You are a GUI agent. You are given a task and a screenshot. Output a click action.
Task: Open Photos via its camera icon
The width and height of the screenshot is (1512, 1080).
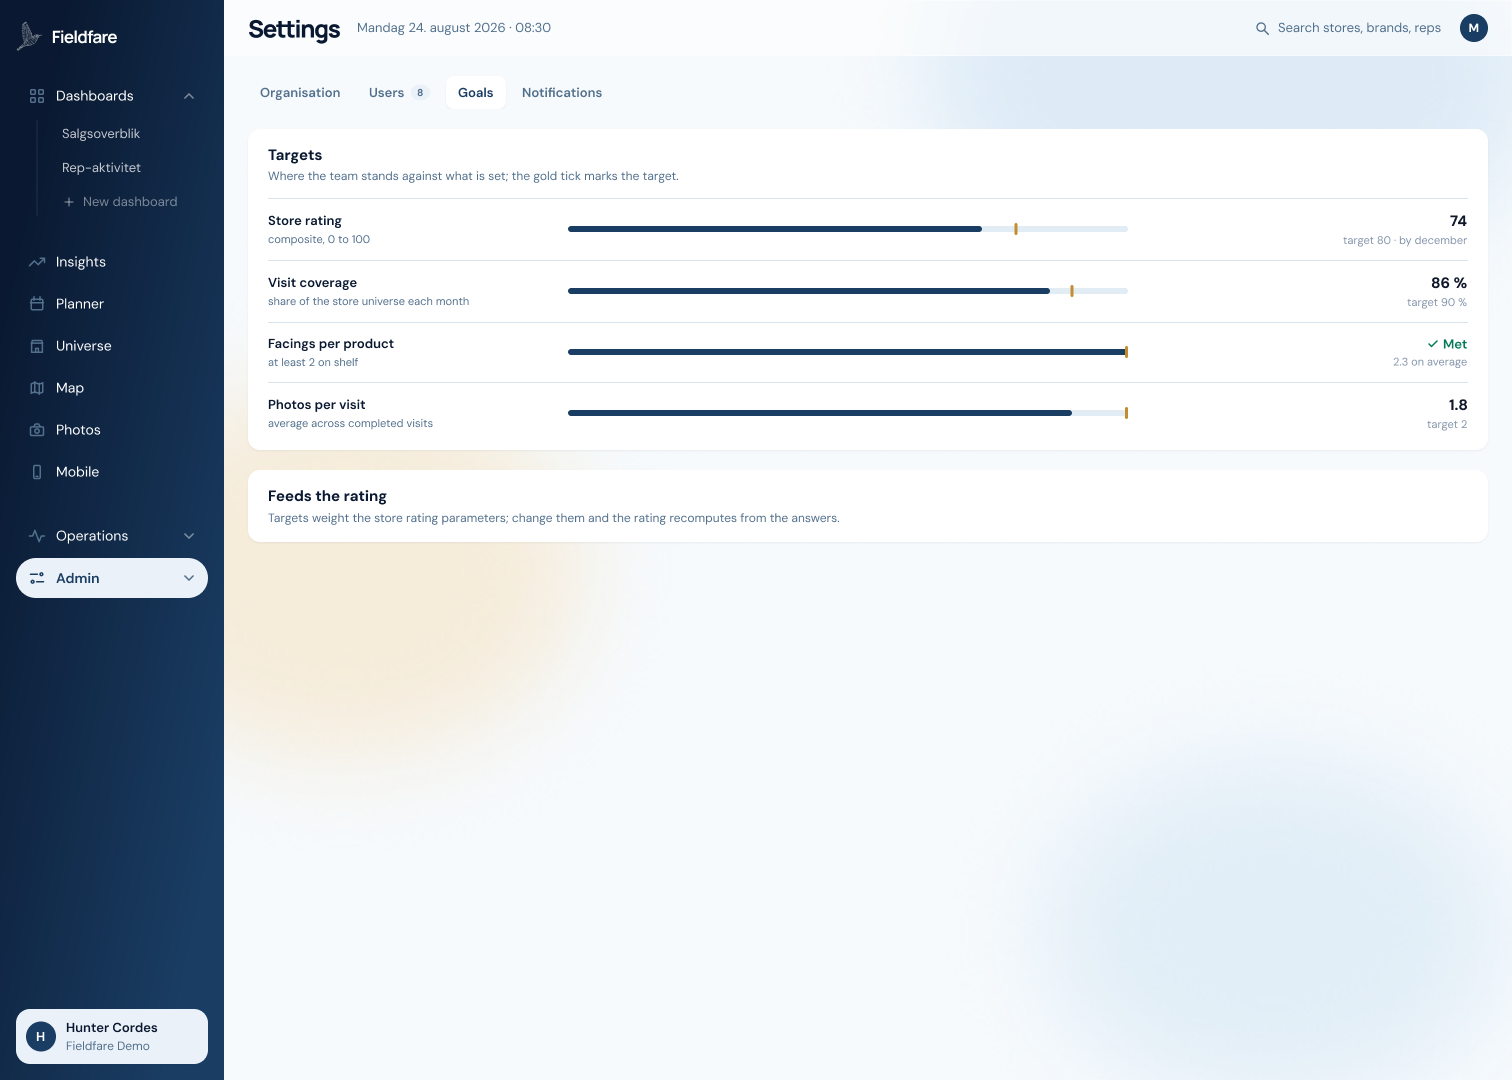click(x=37, y=430)
